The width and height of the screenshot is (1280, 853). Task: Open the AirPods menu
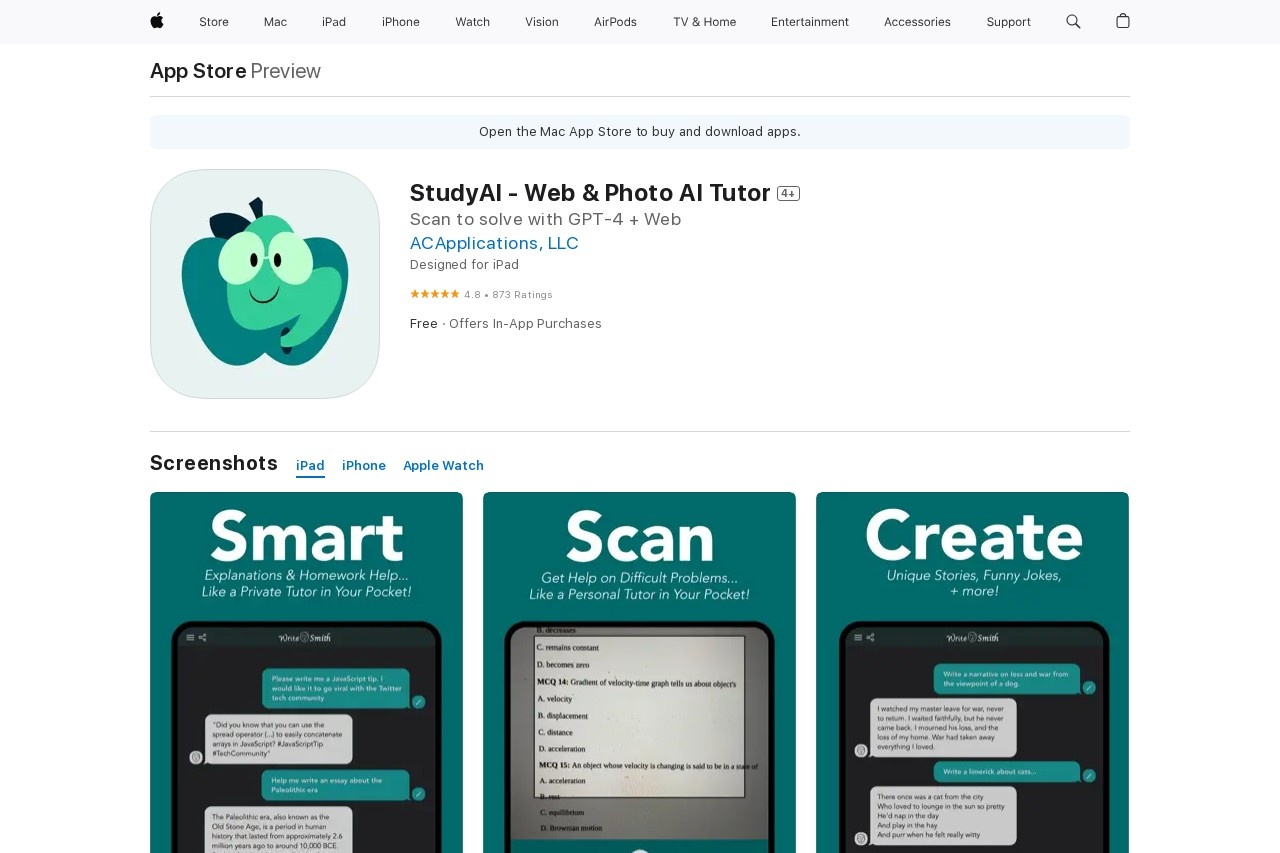click(615, 22)
